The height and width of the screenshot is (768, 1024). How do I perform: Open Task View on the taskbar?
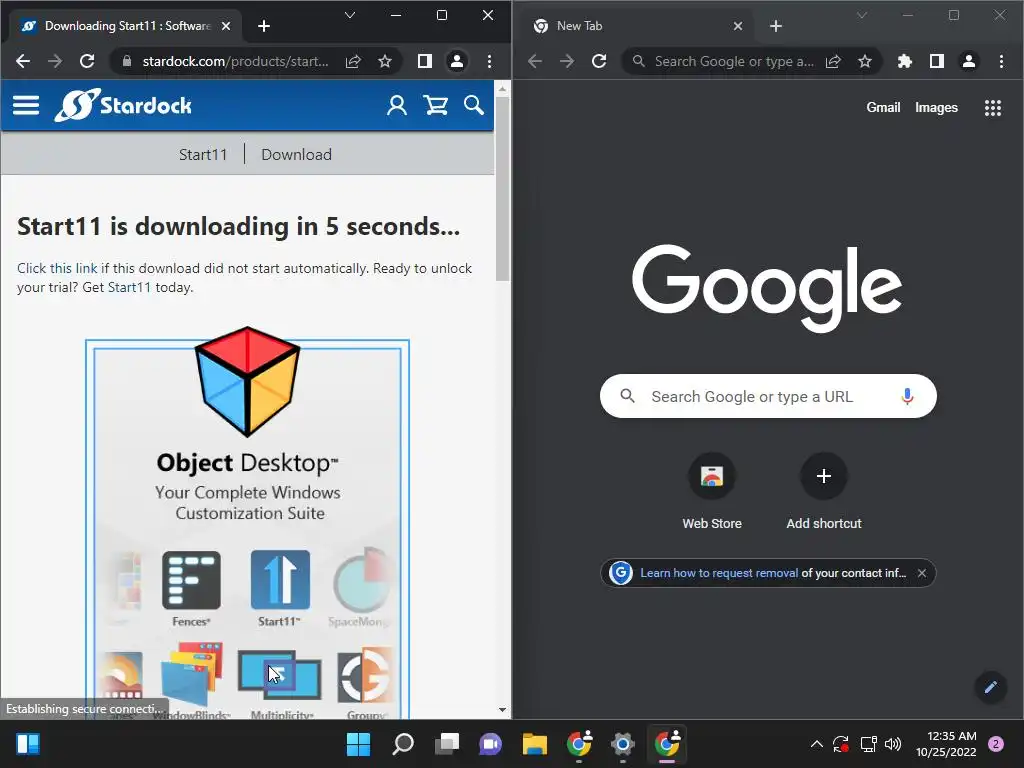pos(447,744)
